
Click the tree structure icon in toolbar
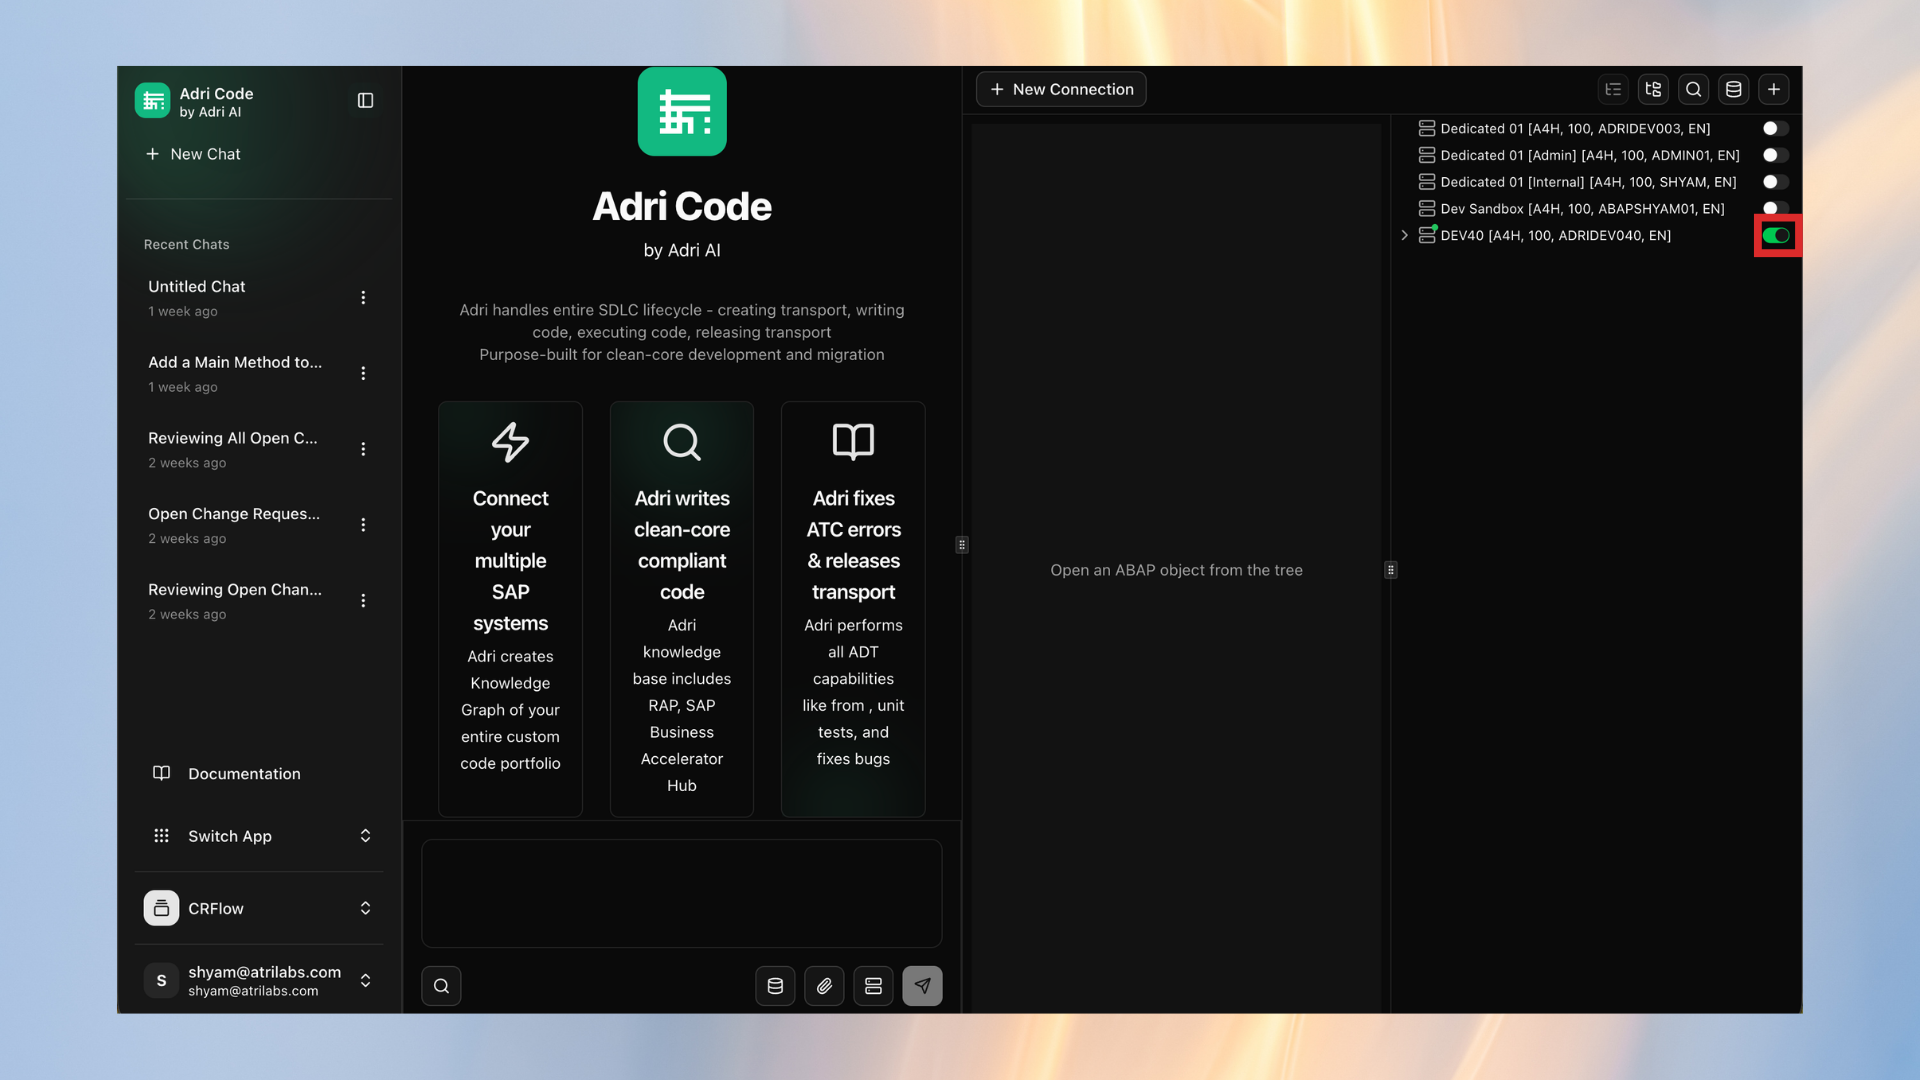[1653, 89]
